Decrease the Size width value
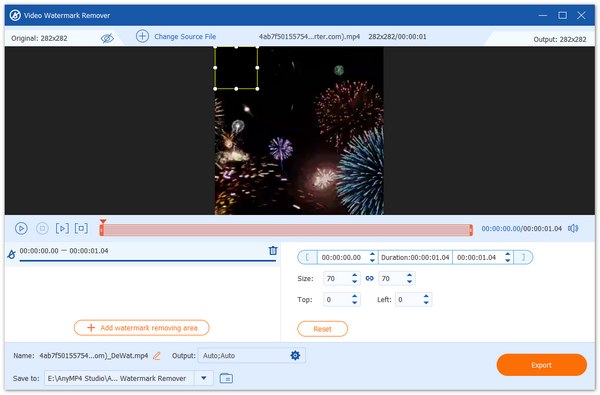The width and height of the screenshot is (600, 395). tap(355, 282)
